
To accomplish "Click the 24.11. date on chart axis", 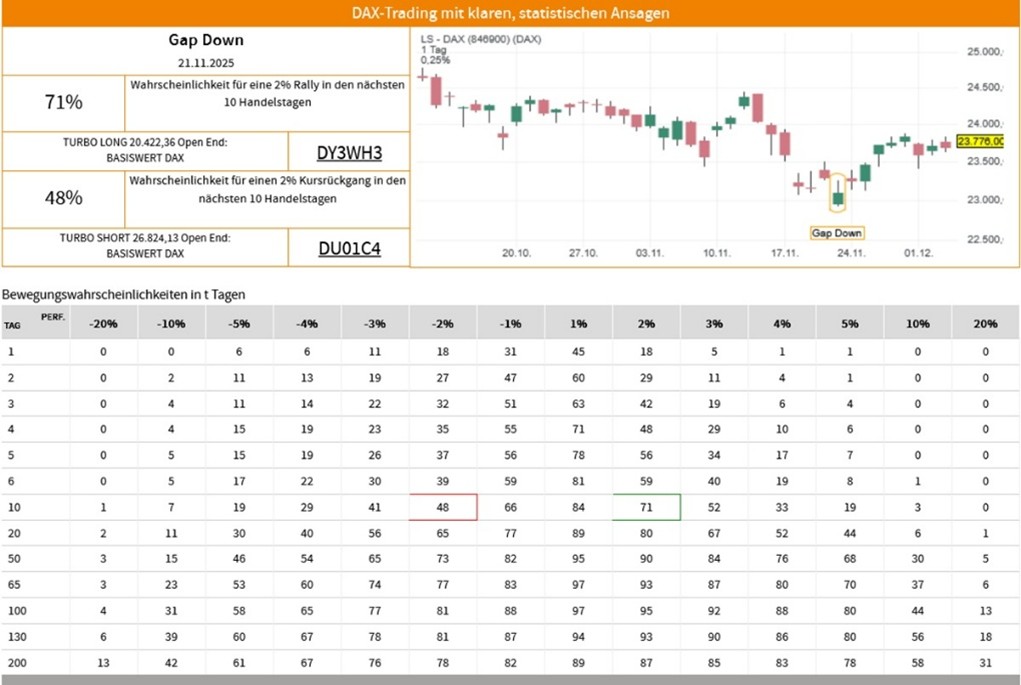I will click(851, 254).
